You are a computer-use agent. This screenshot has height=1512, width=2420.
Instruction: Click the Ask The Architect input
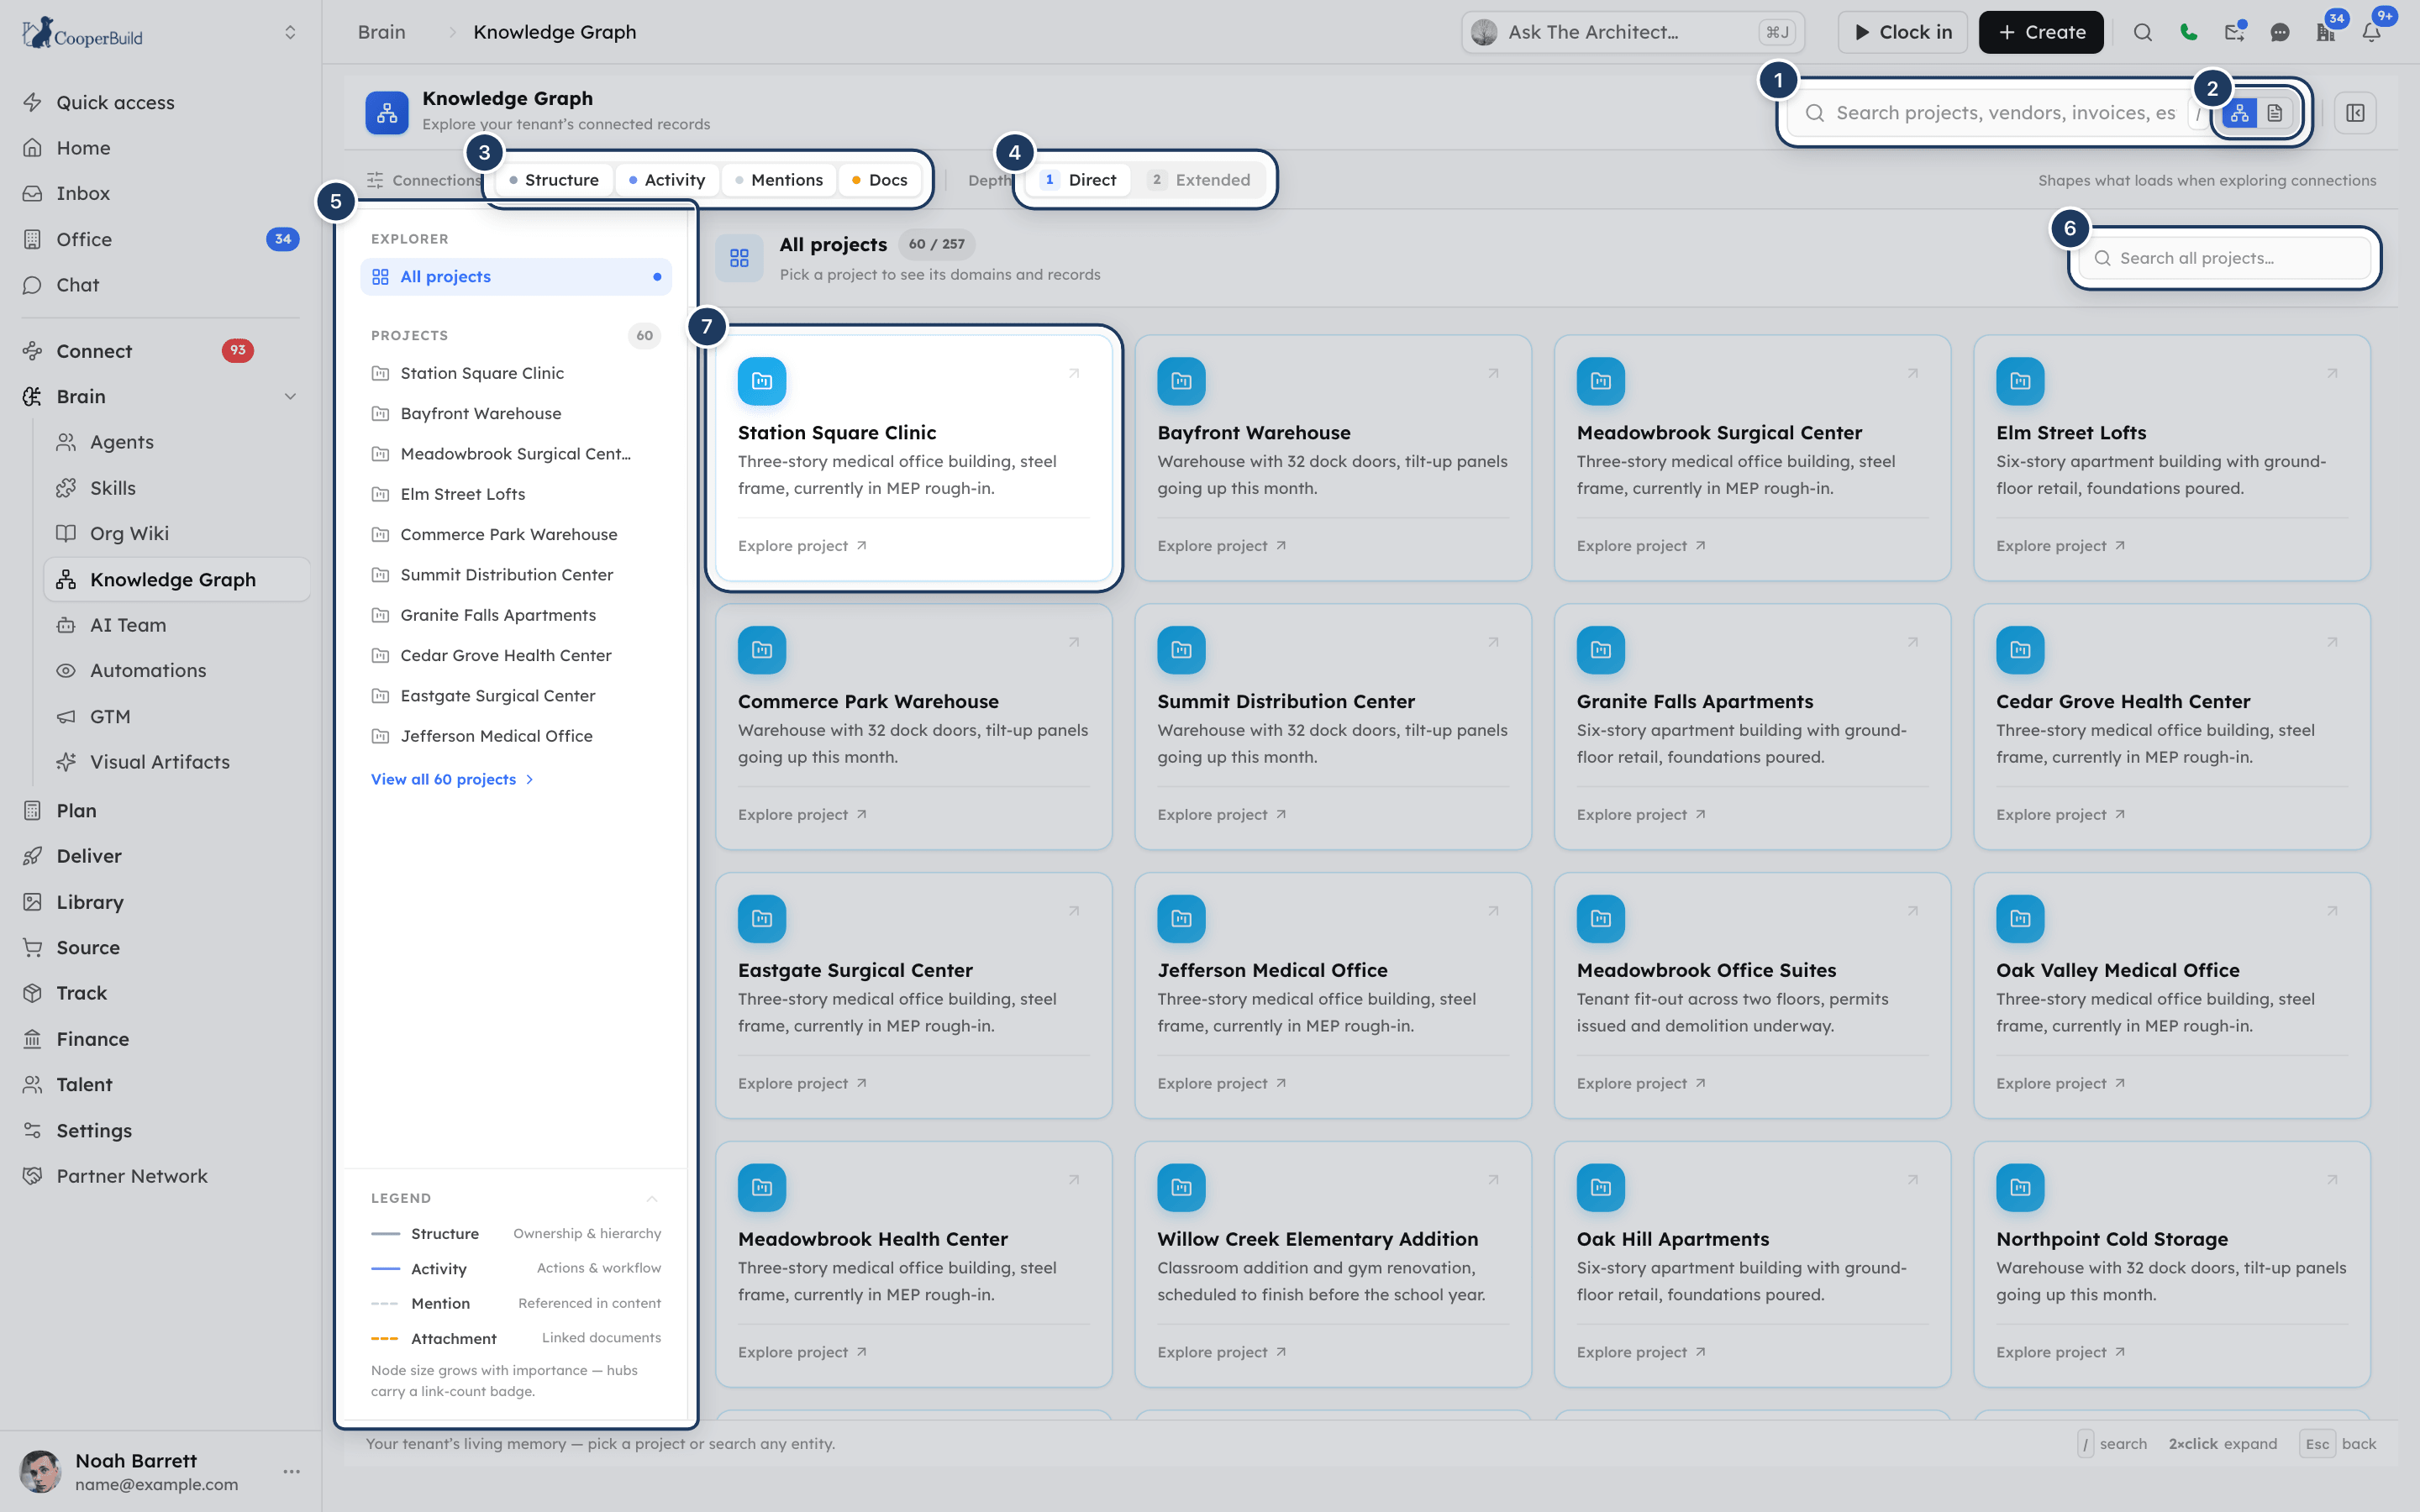[1633, 32]
